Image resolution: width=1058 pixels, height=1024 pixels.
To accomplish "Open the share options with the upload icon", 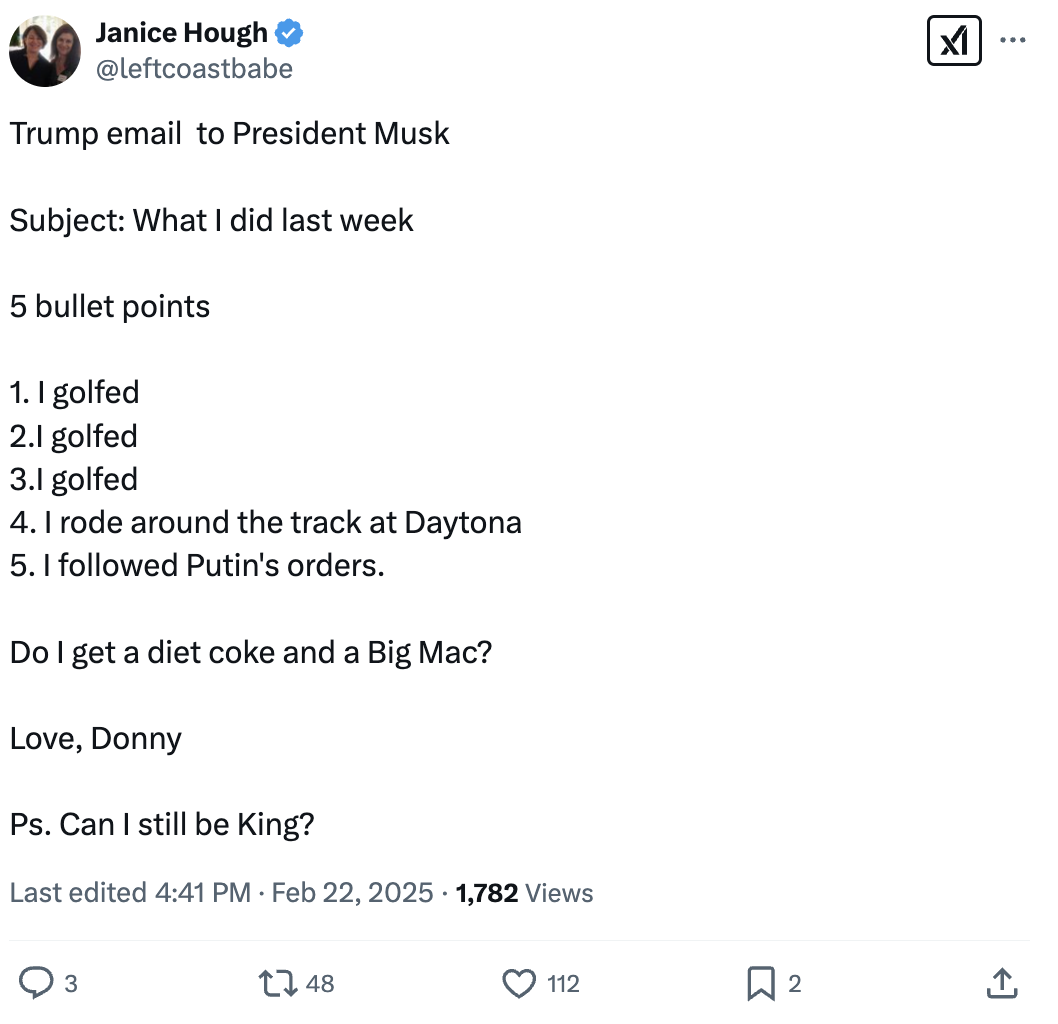I will [1001, 983].
